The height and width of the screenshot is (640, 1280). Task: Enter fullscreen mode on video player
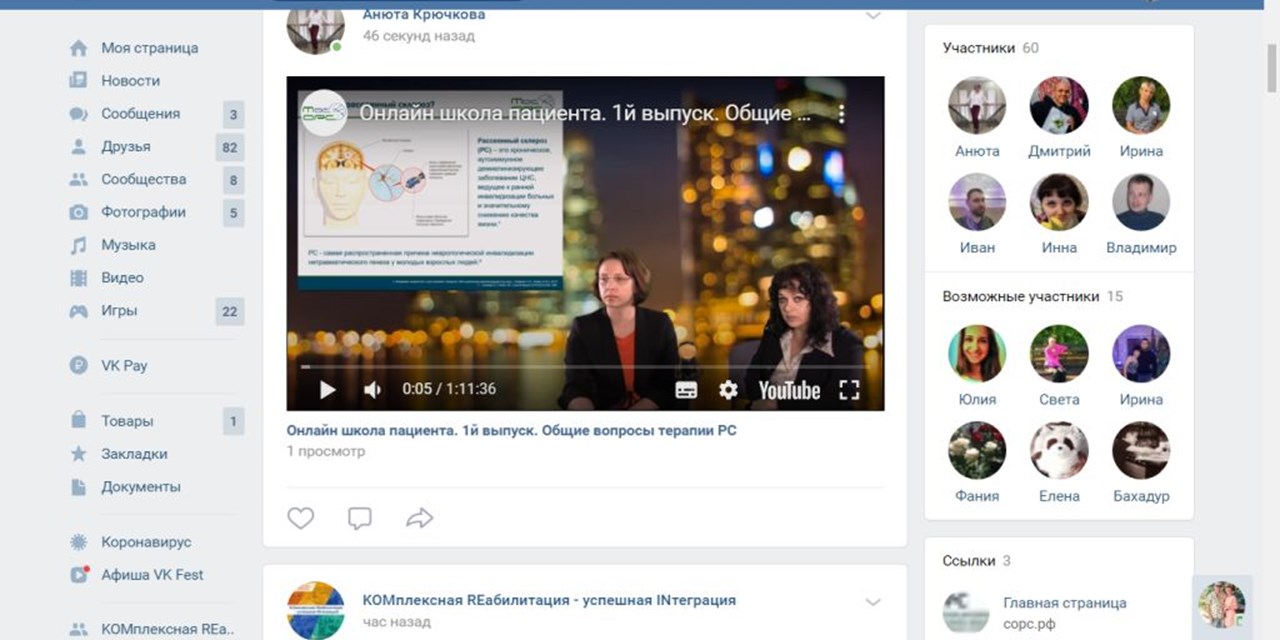tap(848, 390)
